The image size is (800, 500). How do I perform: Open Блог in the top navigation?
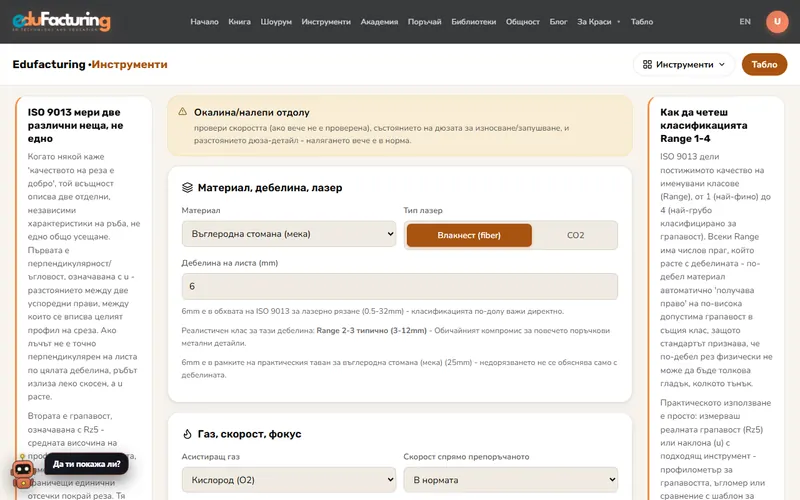(x=558, y=21)
